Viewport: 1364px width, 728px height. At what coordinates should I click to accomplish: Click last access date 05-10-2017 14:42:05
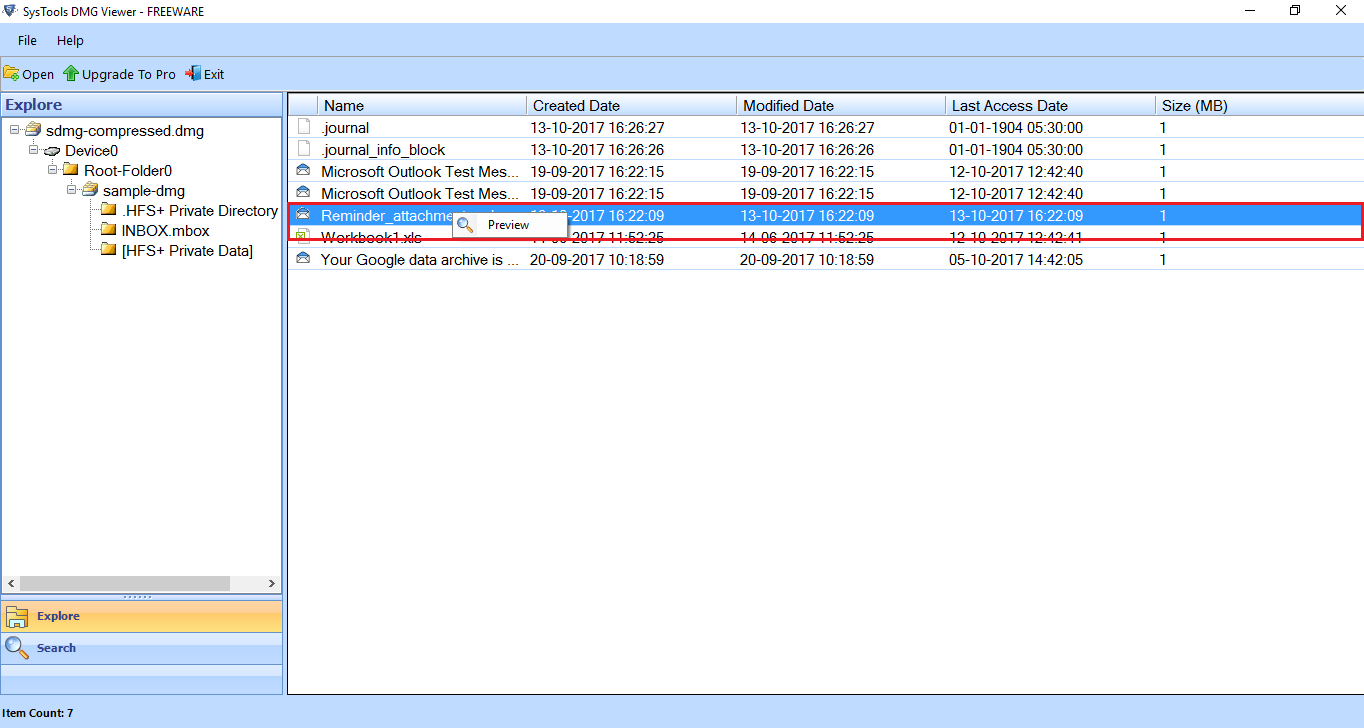click(1016, 260)
